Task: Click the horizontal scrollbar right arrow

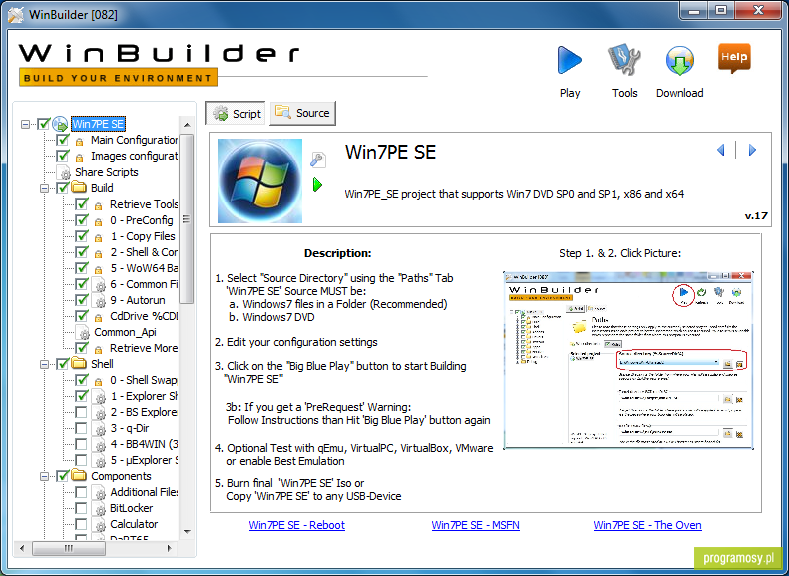Action: pos(170,548)
